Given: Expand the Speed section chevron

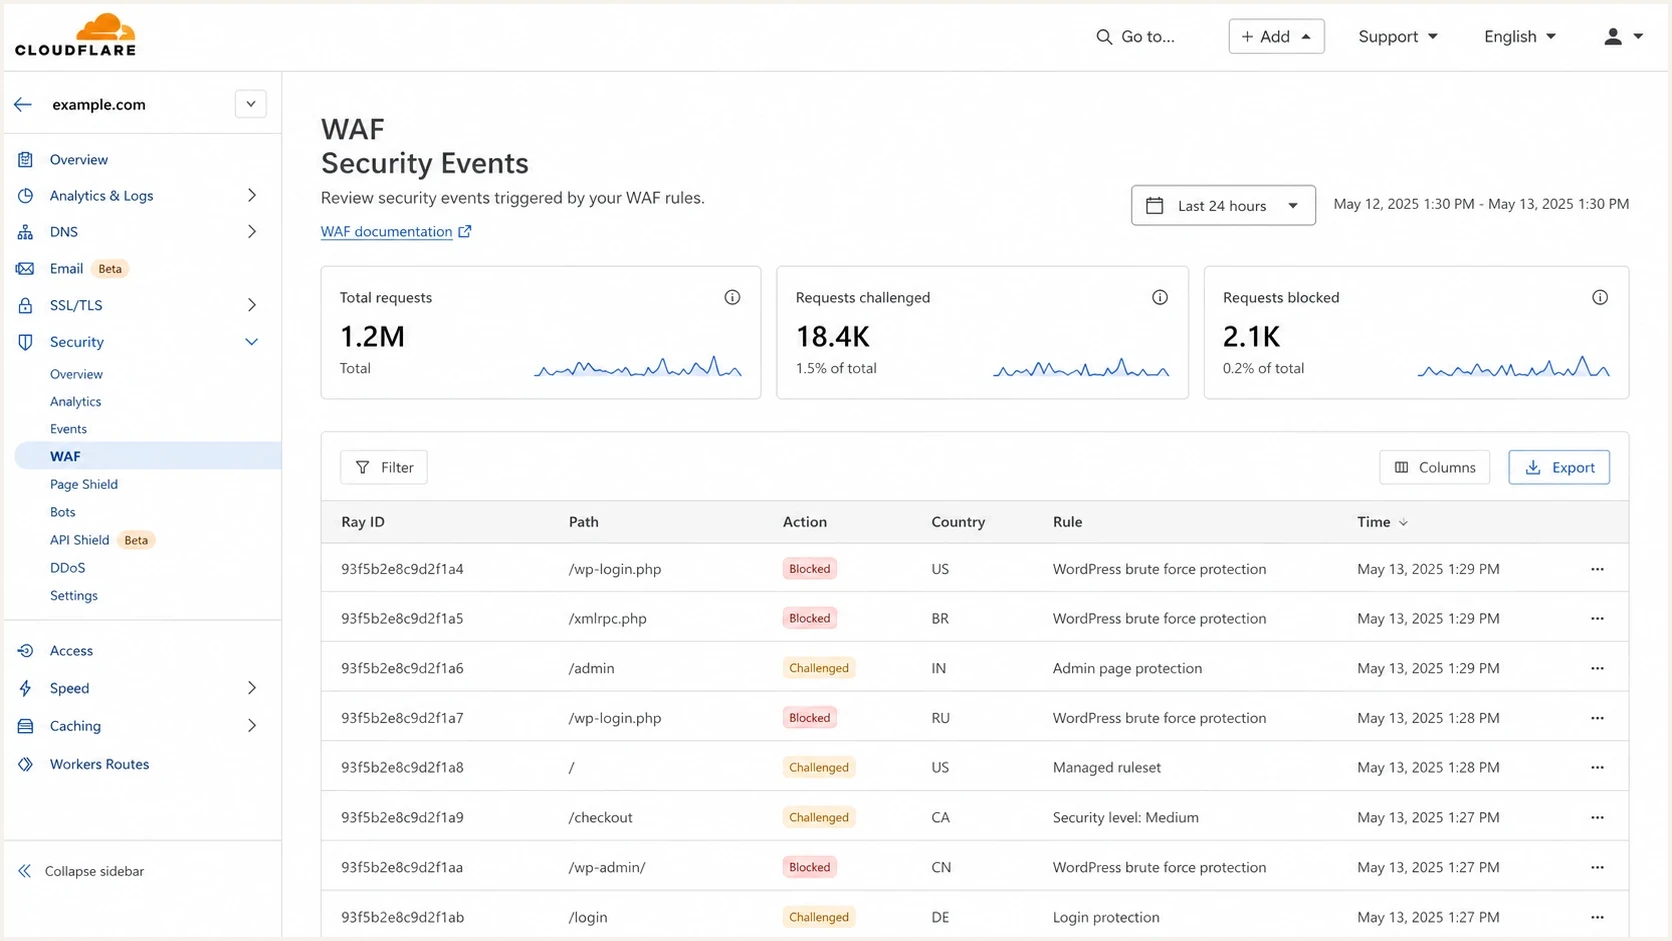Looking at the screenshot, I should pyautogui.click(x=252, y=688).
